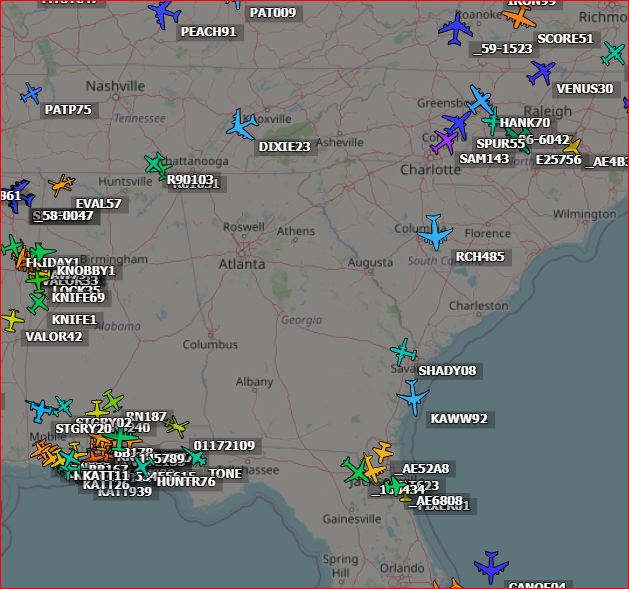The image size is (629, 589).
Task: Select the KNIFE1 callsign label
Action: 74,320
